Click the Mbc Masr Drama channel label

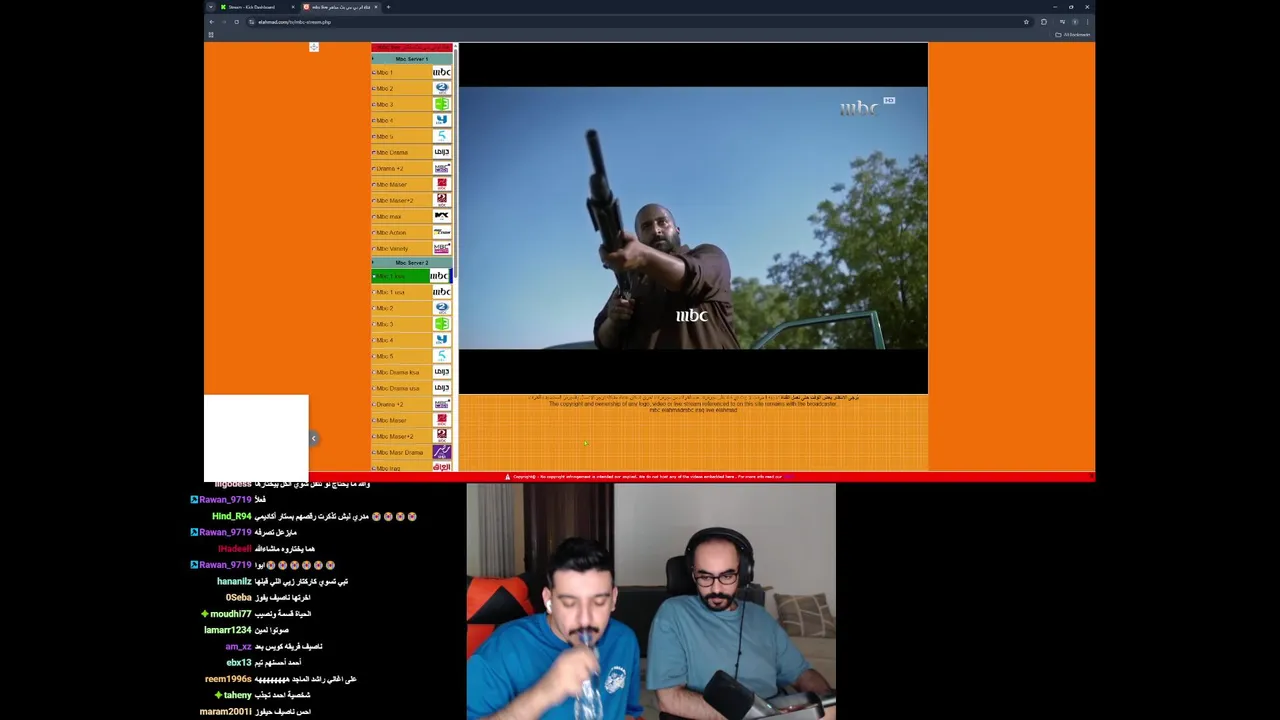click(400, 453)
